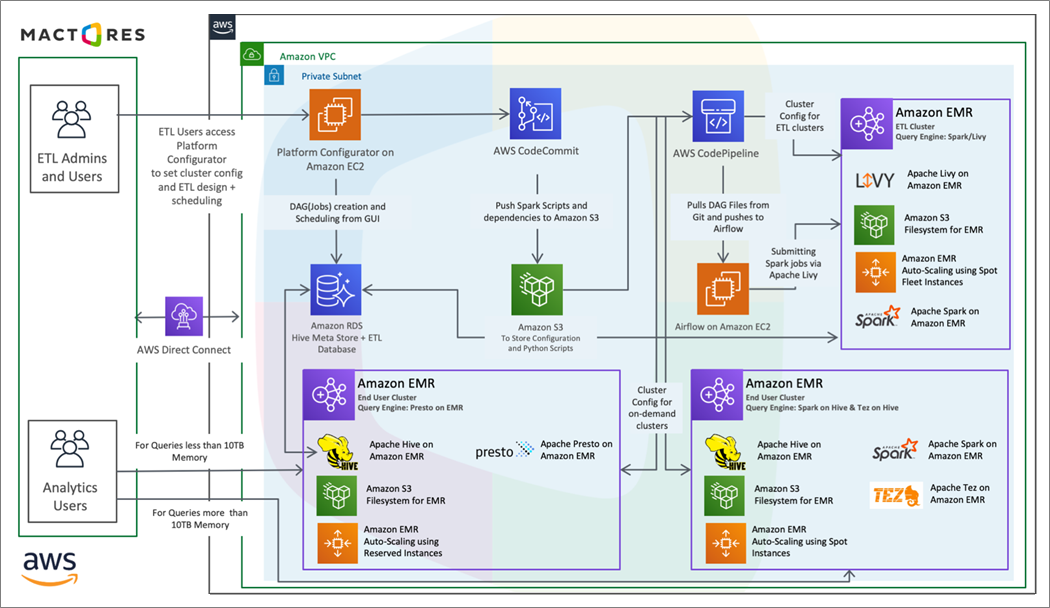Image resolution: width=1050 pixels, height=608 pixels.
Task: Click the Apache Livy logo
Action: 875,180
